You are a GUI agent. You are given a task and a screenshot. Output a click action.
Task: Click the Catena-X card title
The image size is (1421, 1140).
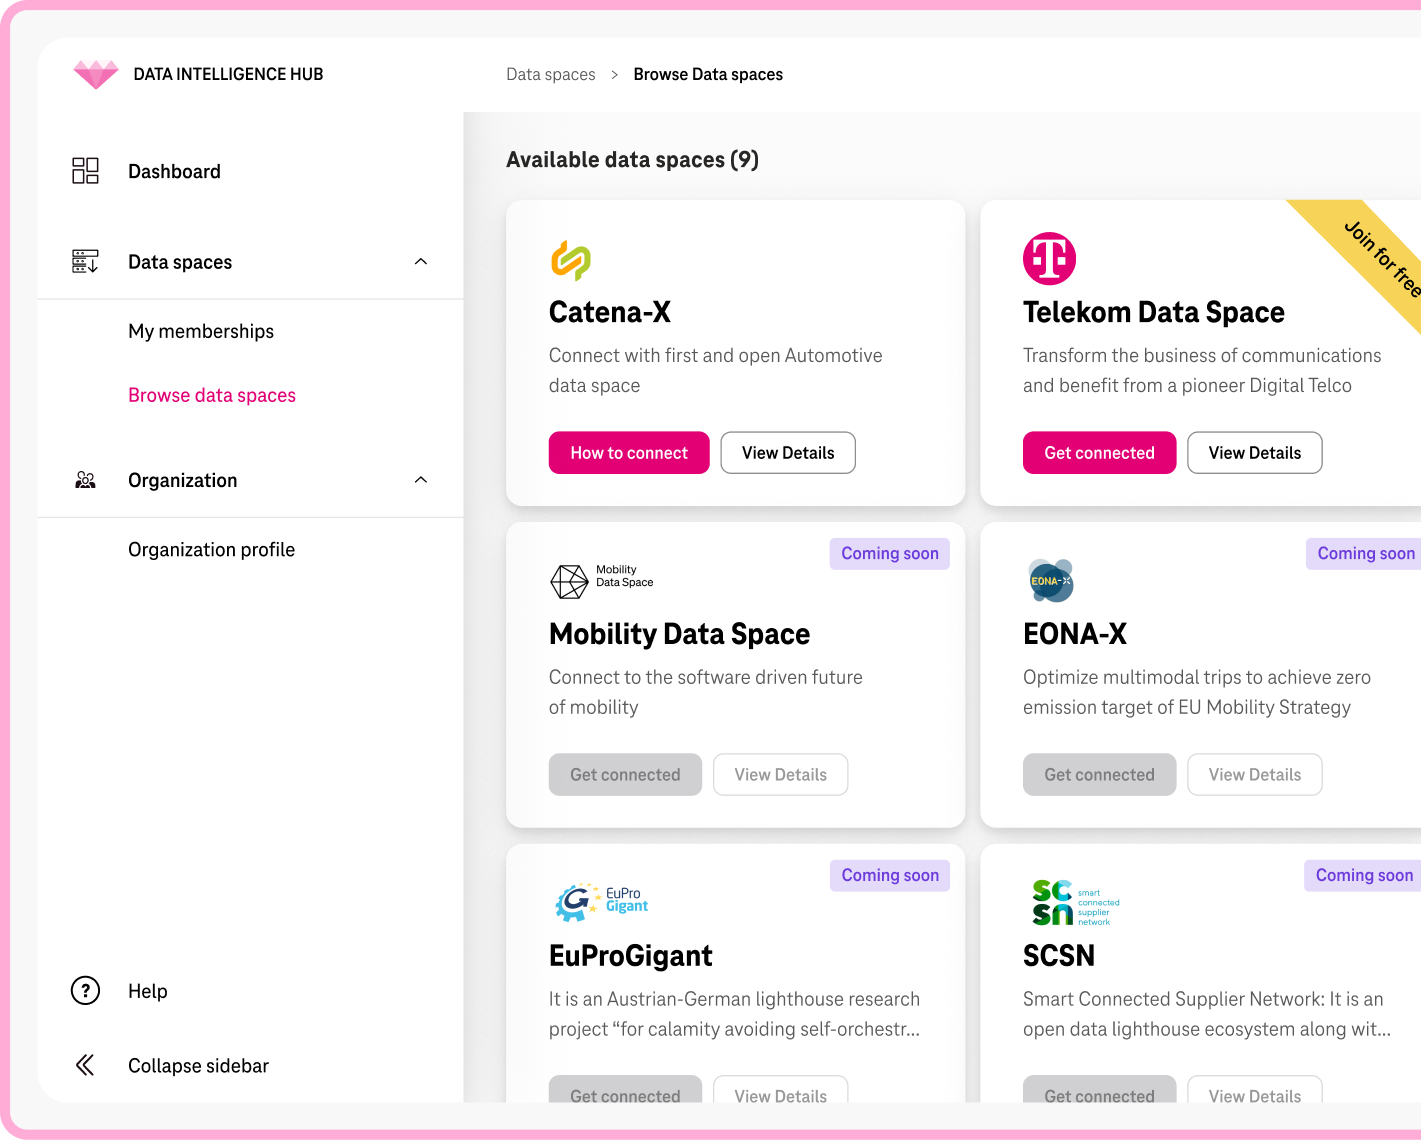(610, 313)
